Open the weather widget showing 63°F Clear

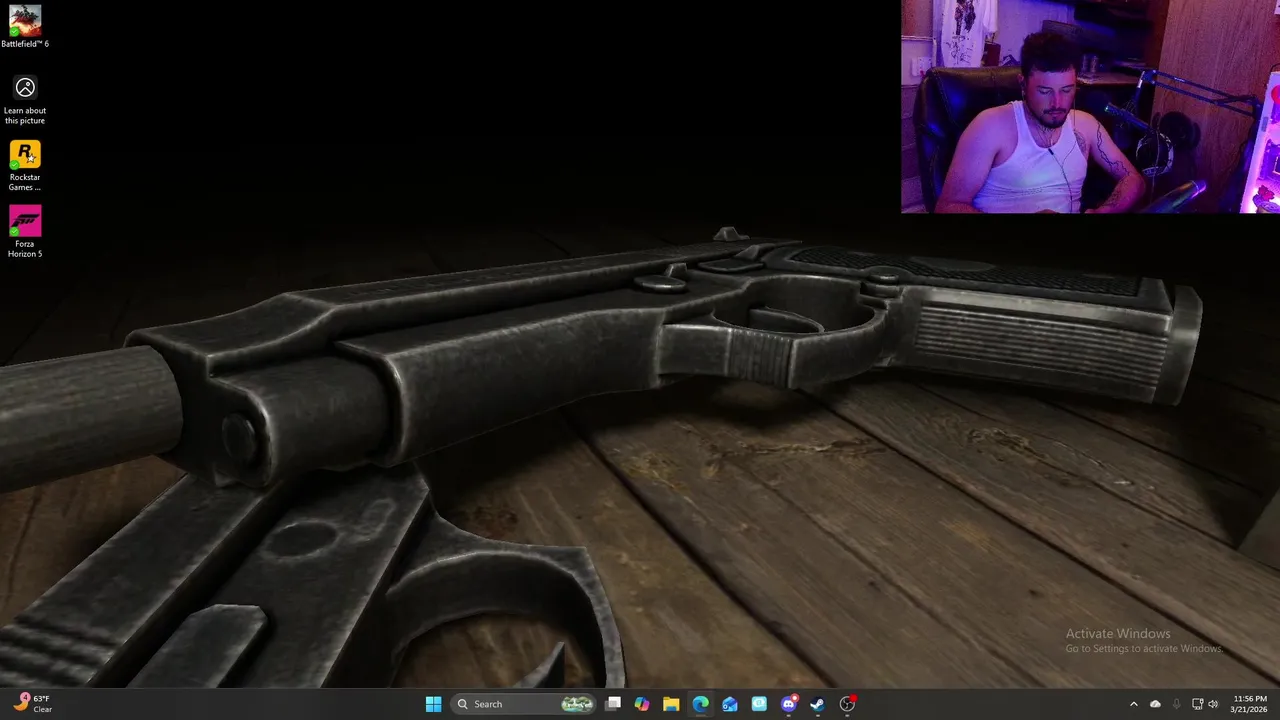(33, 704)
